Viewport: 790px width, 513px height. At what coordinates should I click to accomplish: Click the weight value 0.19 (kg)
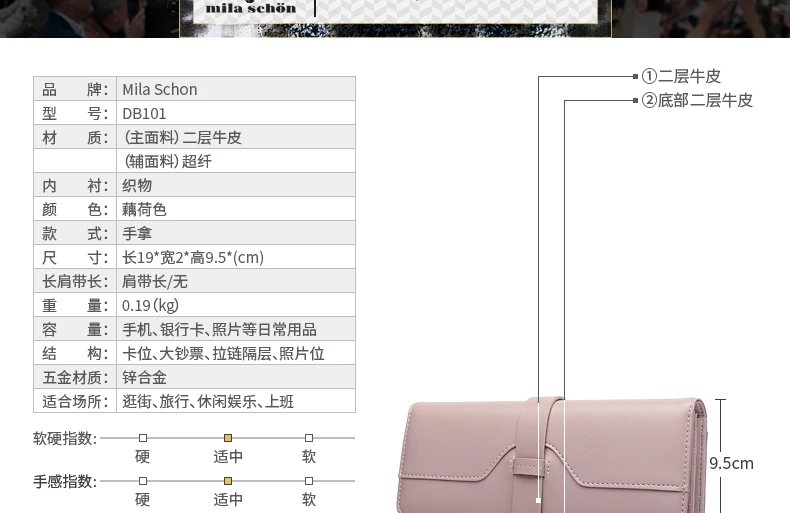[x=150, y=305]
